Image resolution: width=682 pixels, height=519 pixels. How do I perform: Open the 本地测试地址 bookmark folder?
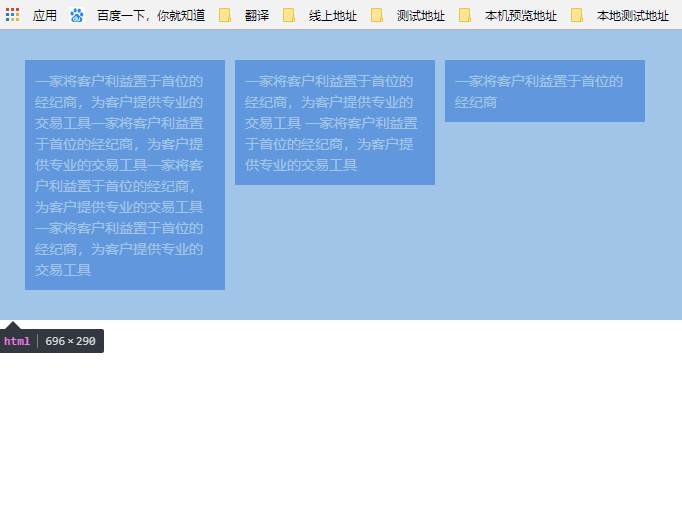pos(633,16)
